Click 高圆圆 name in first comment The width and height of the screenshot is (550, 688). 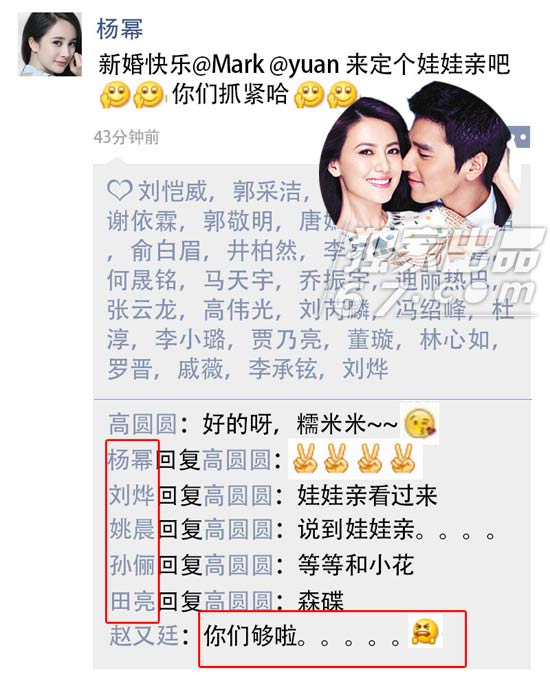pyautogui.click(x=143, y=424)
